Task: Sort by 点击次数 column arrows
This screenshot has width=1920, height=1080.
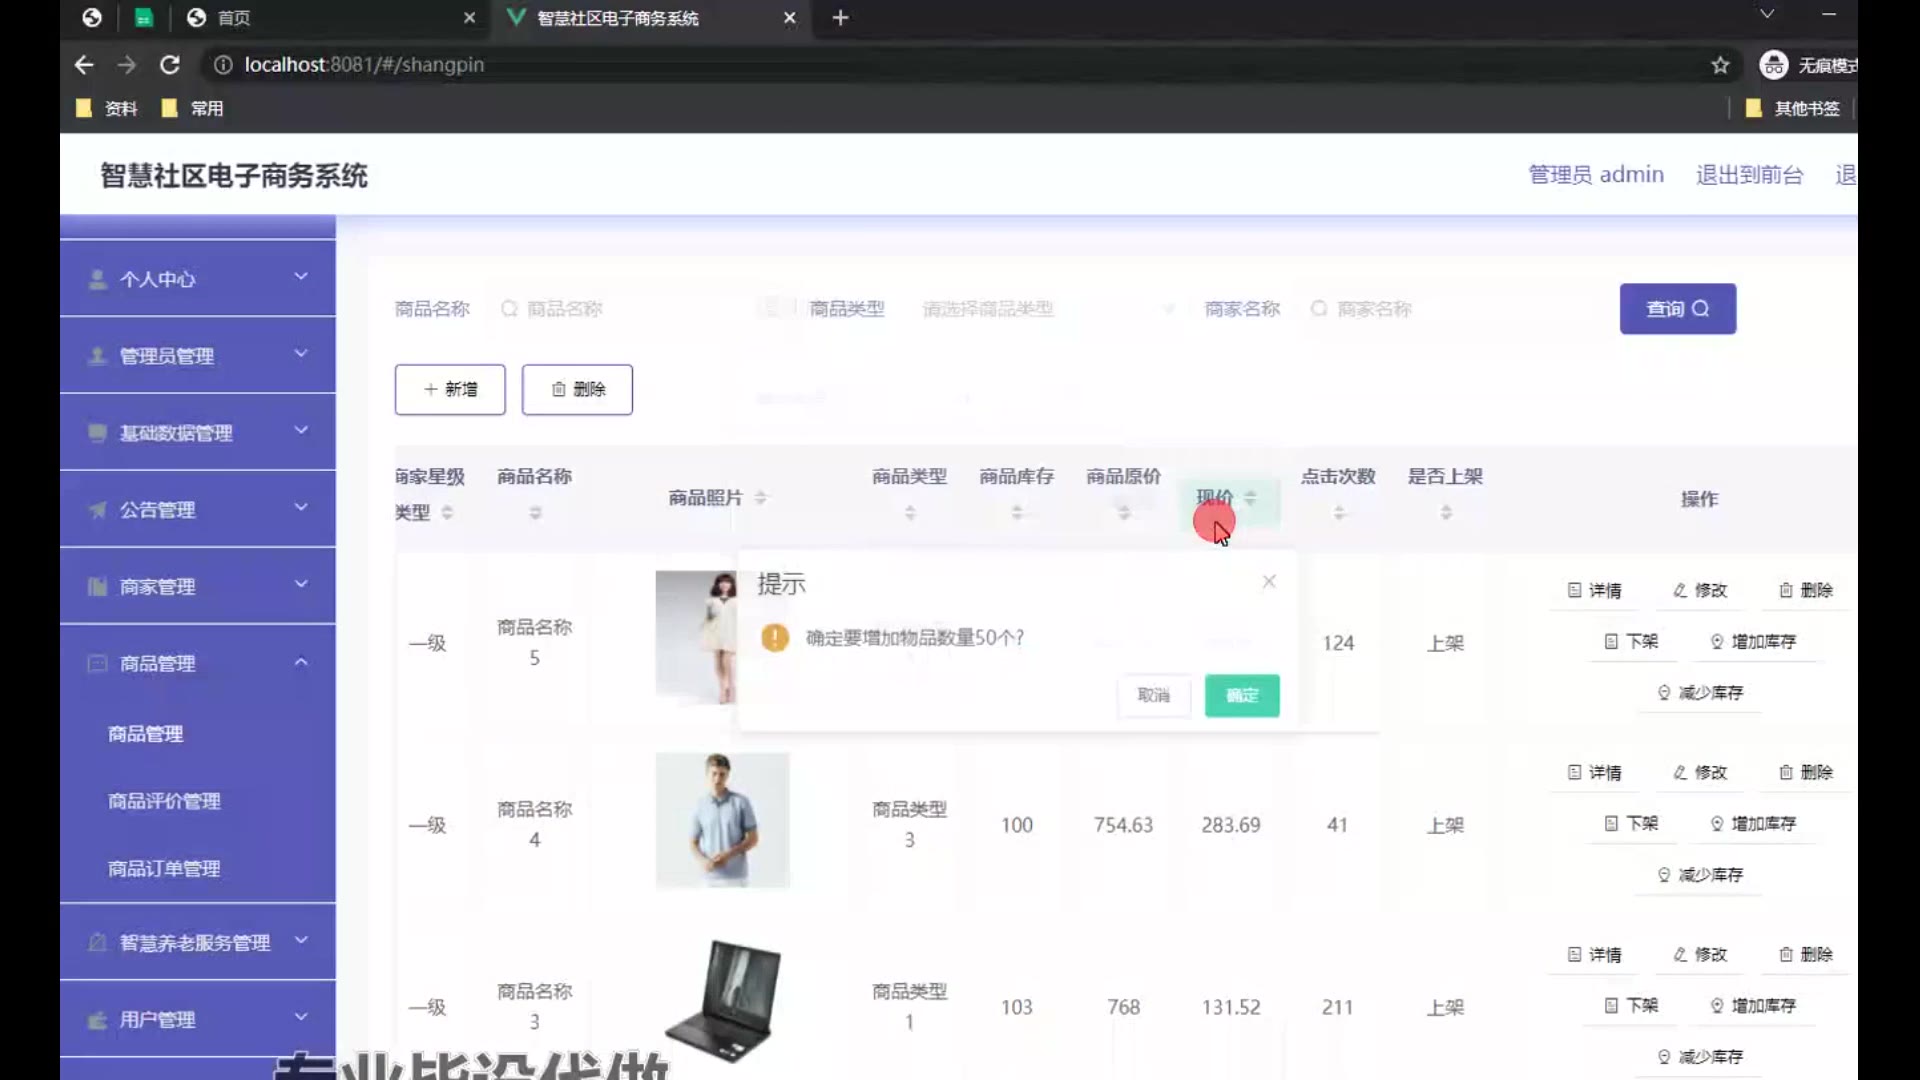Action: point(1339,513)
